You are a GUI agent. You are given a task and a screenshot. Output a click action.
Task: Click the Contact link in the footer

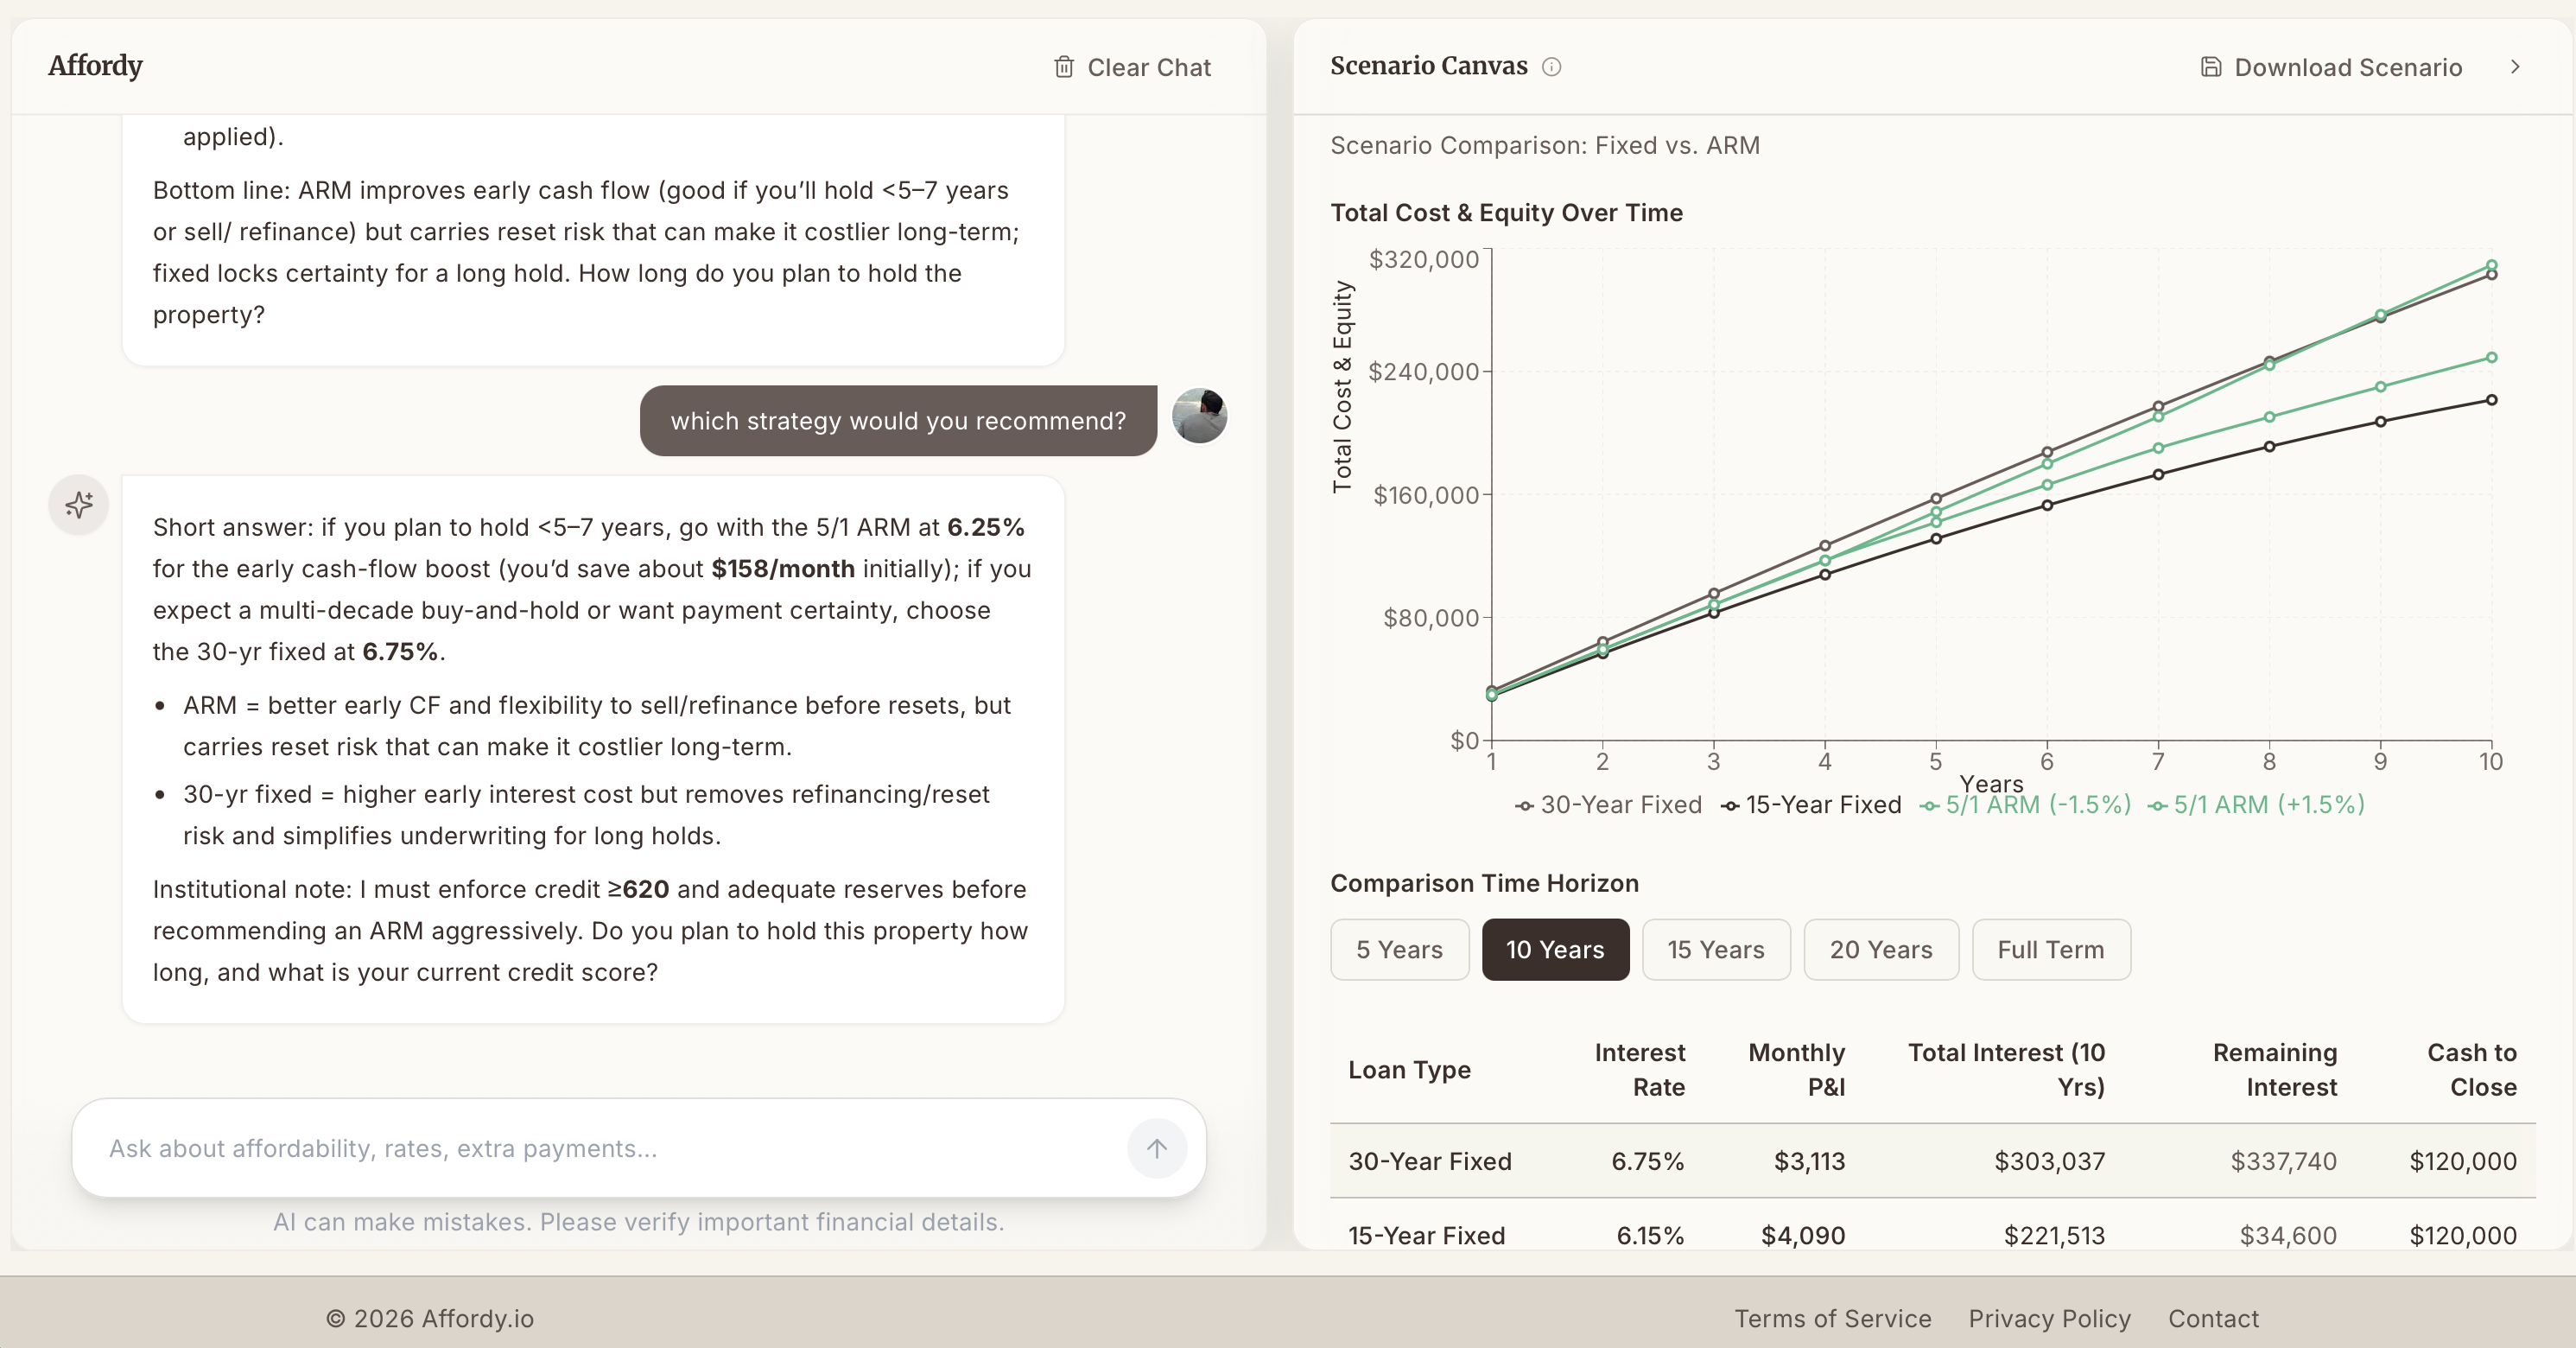click(x=2213, y=1318)
